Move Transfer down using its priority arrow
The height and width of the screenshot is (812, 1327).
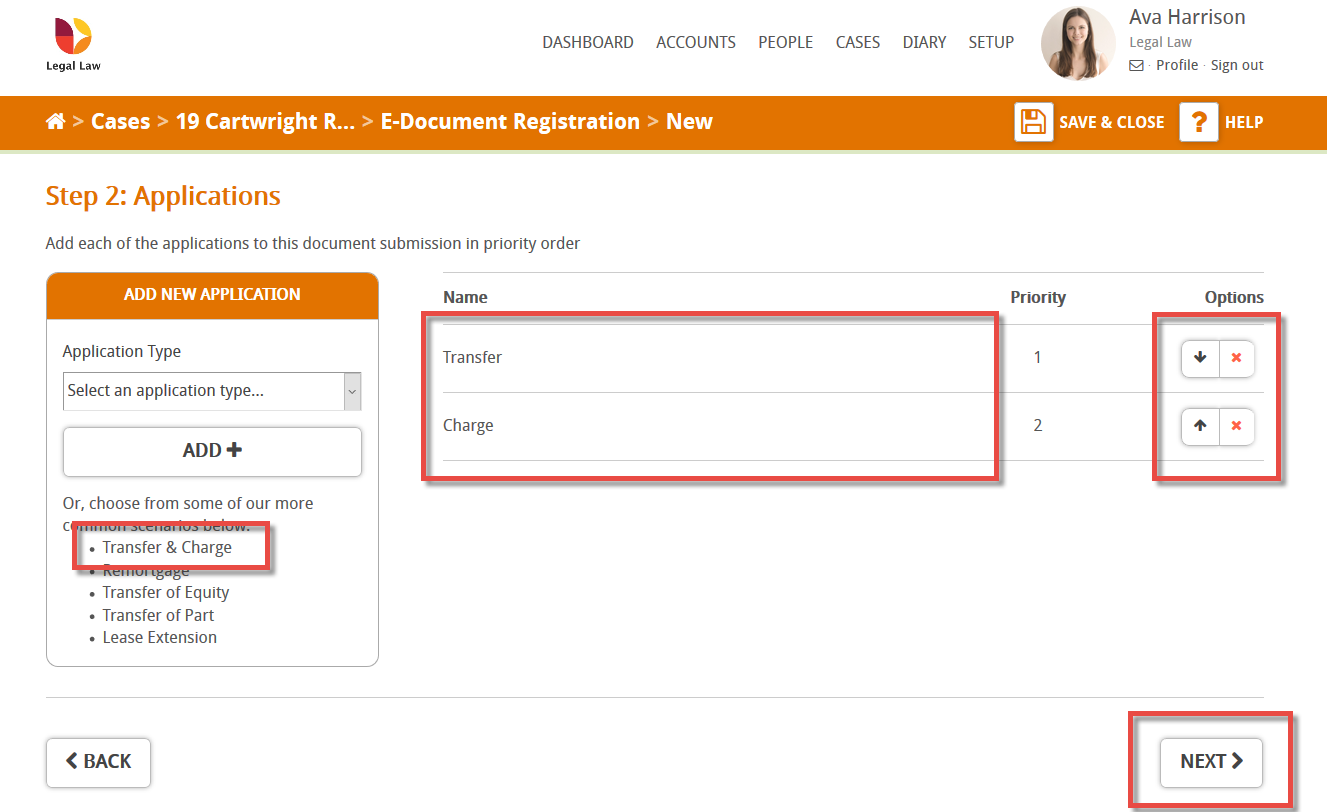[1200, 358]
